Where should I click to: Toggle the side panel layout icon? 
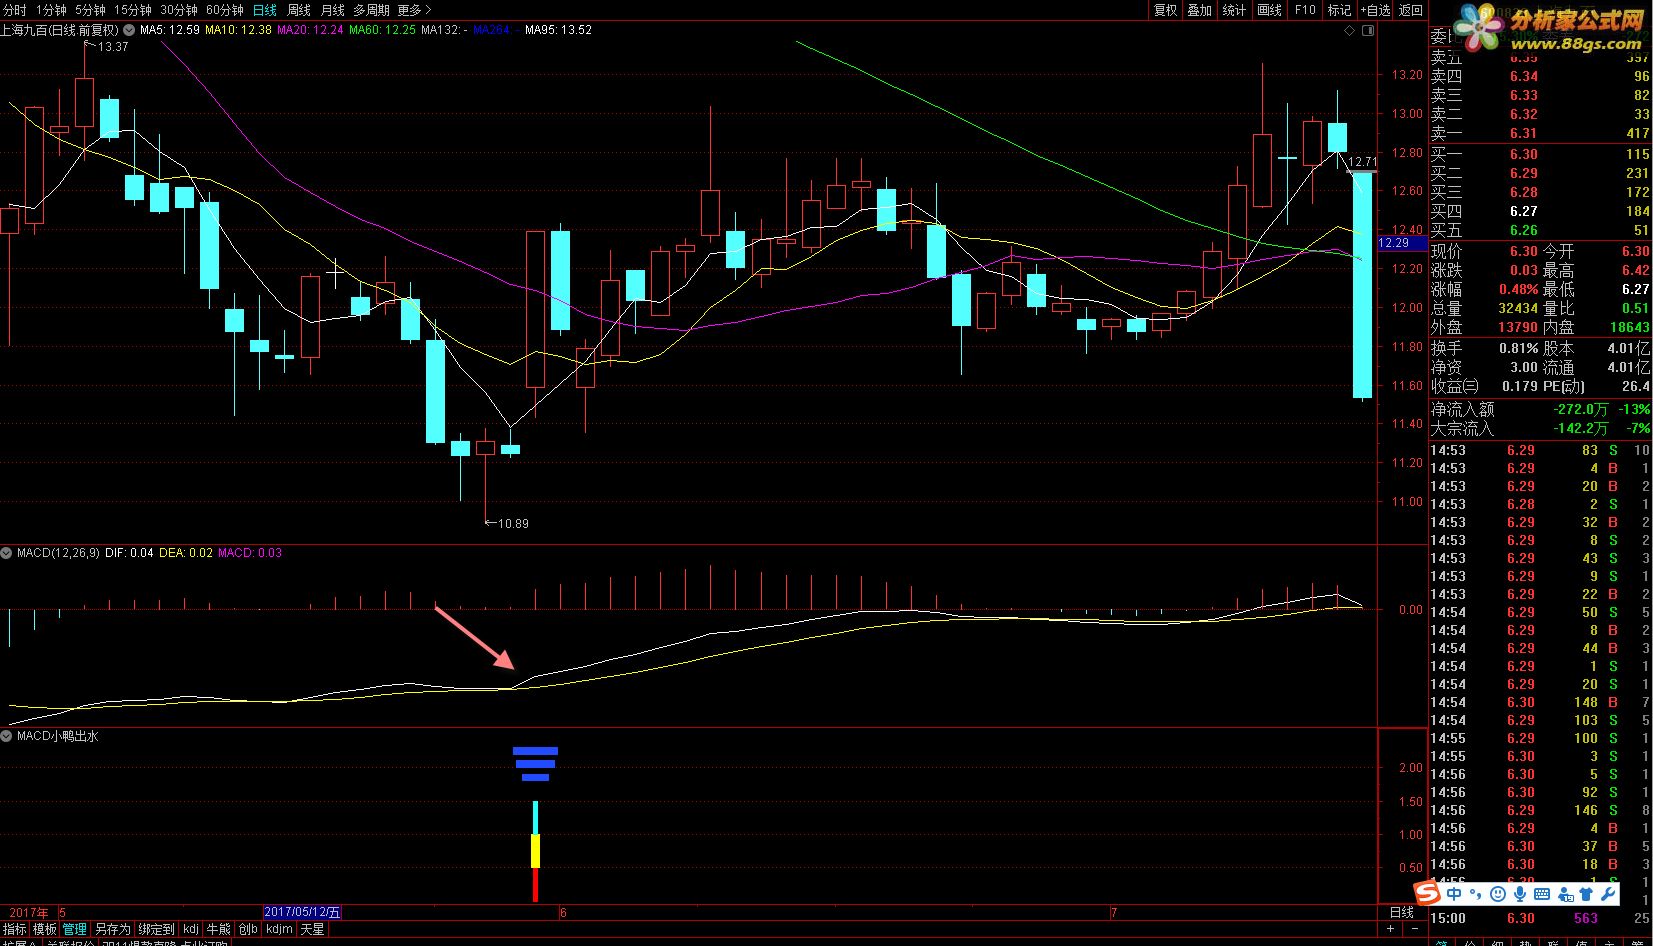click(1368, 30)
